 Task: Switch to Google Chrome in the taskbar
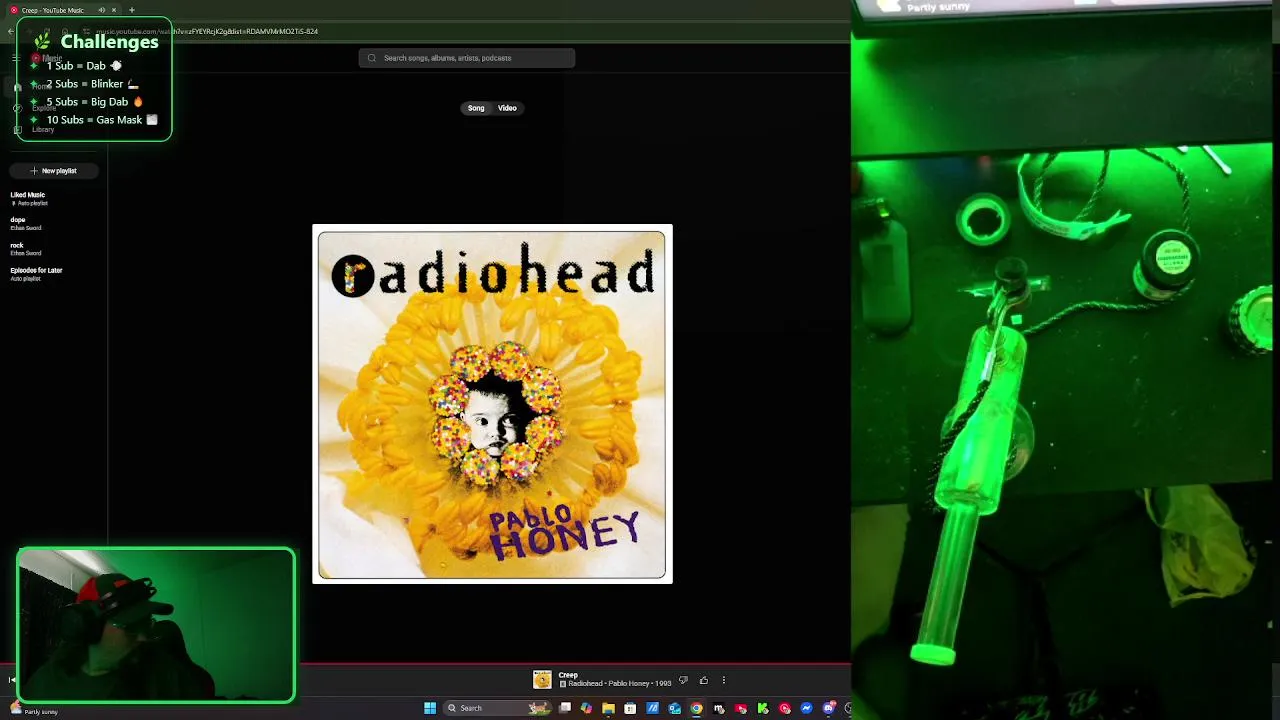[x=696, y=708]
